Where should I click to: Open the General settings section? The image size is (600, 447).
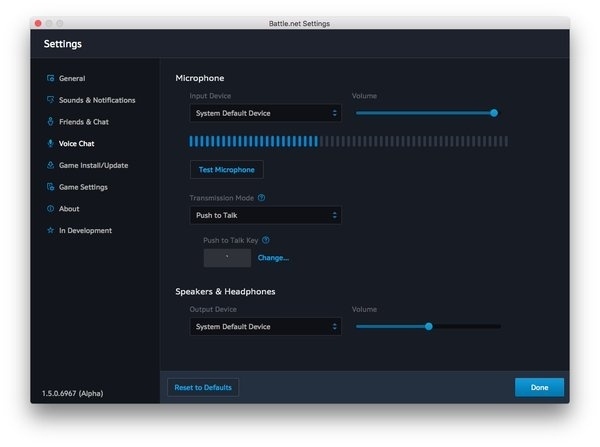(72, 78)
